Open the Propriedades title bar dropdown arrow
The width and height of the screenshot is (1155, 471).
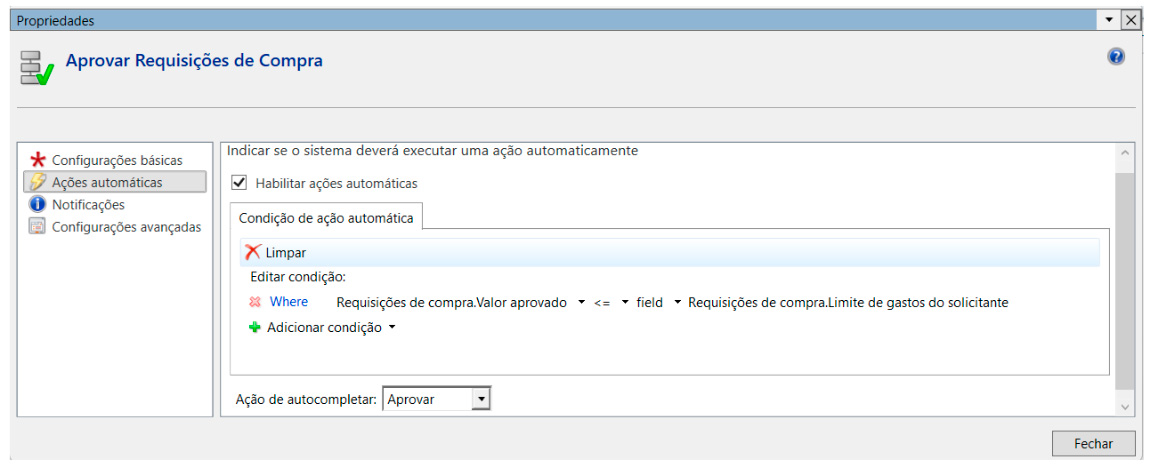(x=1110, y=20)
